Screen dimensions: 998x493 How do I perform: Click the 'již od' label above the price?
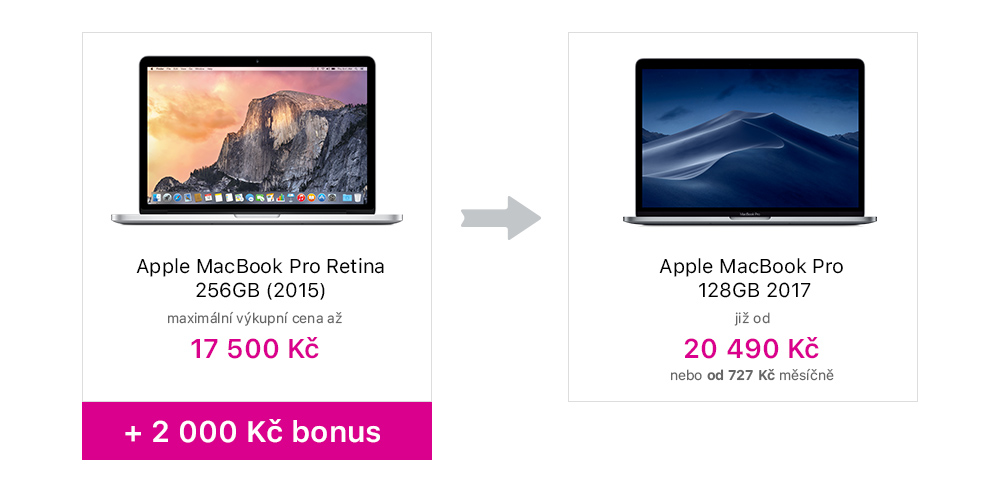pyautogui.click(x=752, y=318)
